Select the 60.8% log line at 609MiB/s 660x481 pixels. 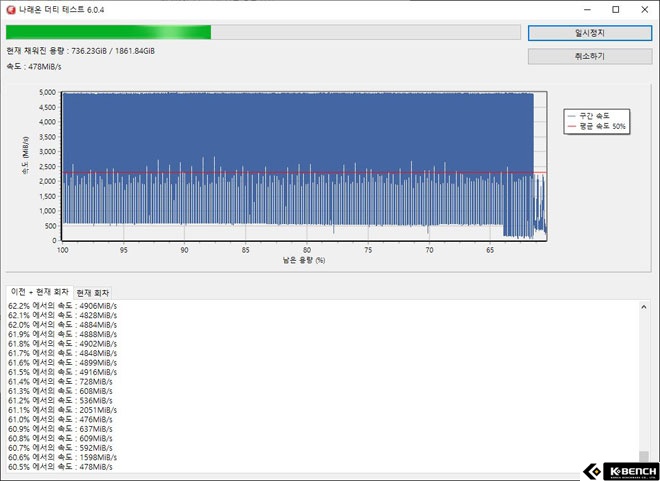coord(60,438)
